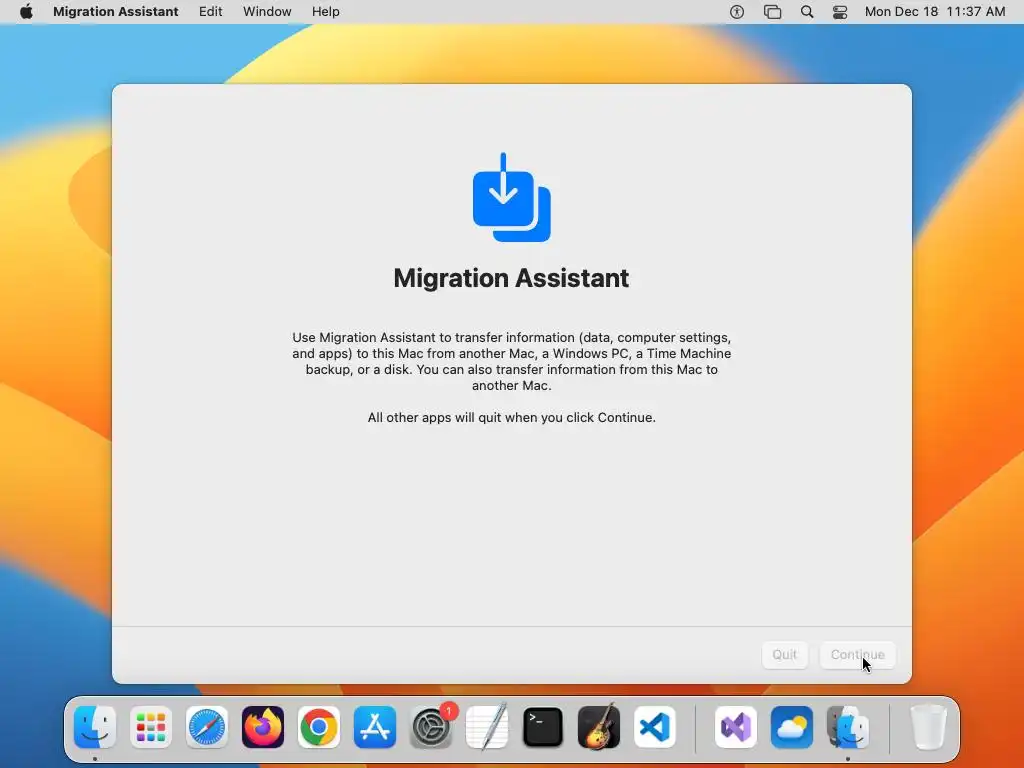Open the Edit menu

tap(210, 12)
